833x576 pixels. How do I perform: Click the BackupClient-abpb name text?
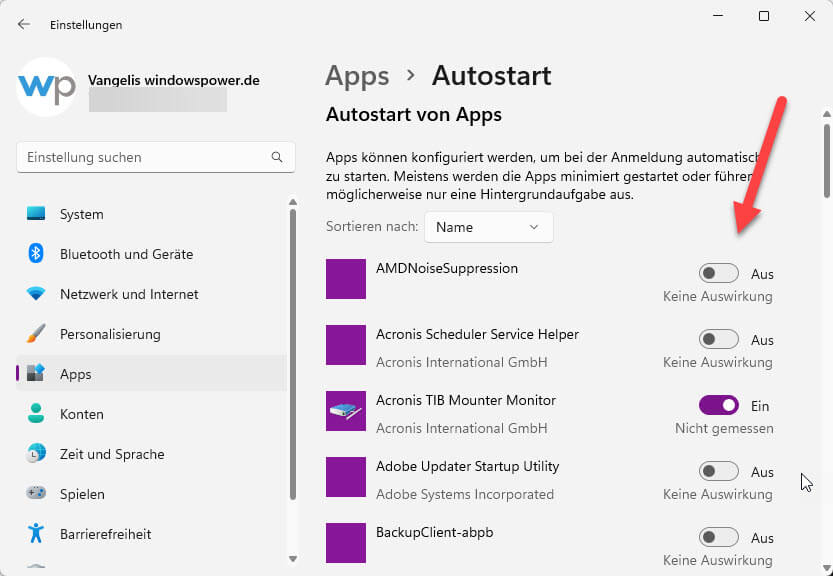(435, 532)
